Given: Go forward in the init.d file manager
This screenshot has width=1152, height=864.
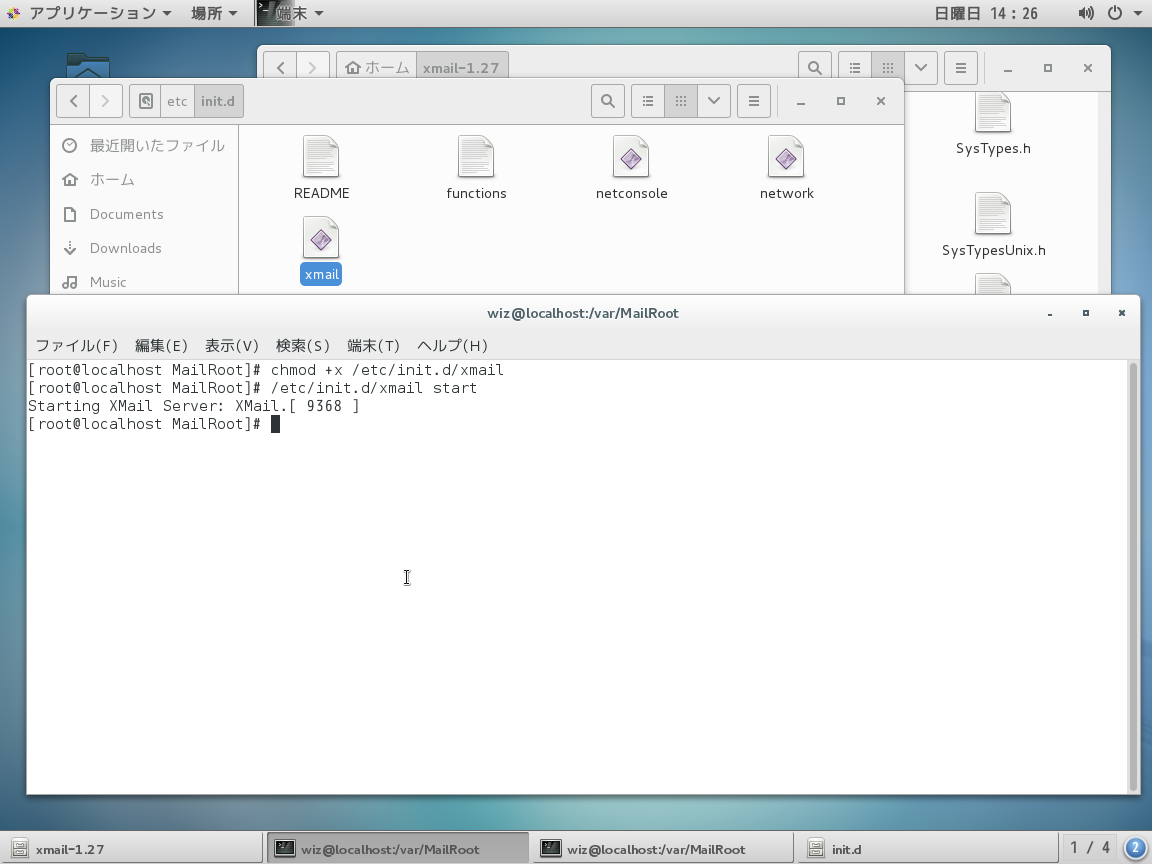Looking at the screenshot, I should tap(106, 101).
